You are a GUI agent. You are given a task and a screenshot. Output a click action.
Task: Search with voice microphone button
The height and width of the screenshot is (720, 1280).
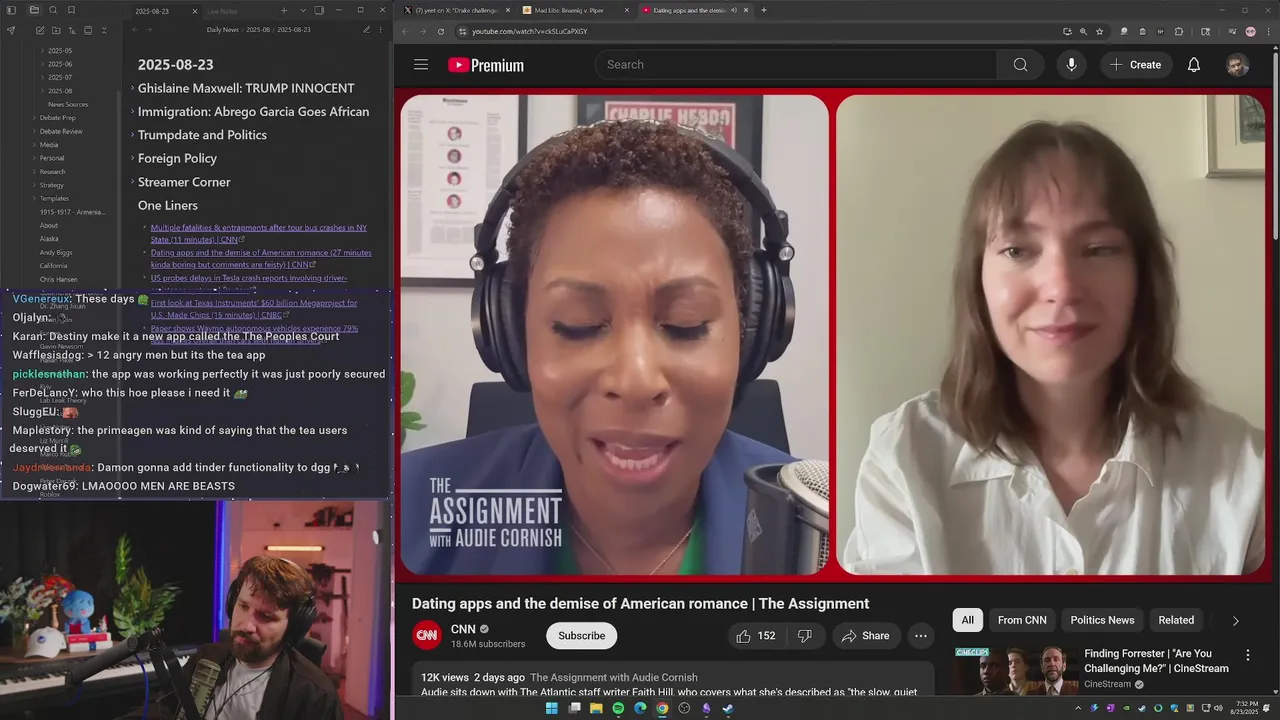[x=1071, y=65]
